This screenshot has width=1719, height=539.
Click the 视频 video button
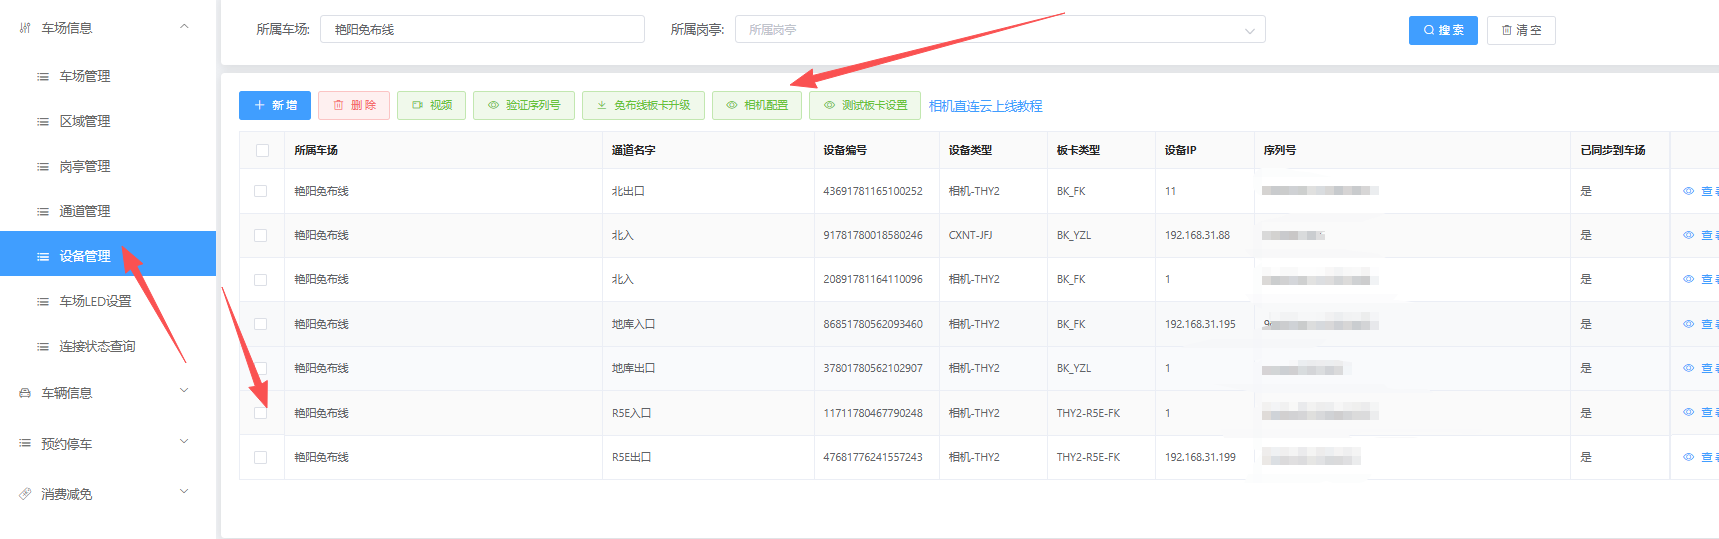tap(431, 105)
